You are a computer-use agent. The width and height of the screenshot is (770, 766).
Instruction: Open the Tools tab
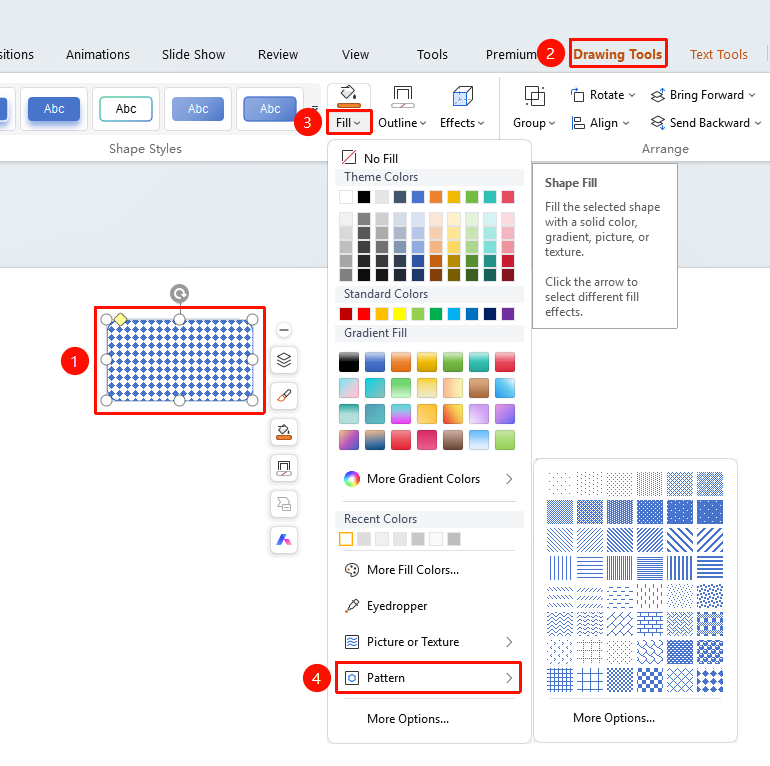[432, 55]
